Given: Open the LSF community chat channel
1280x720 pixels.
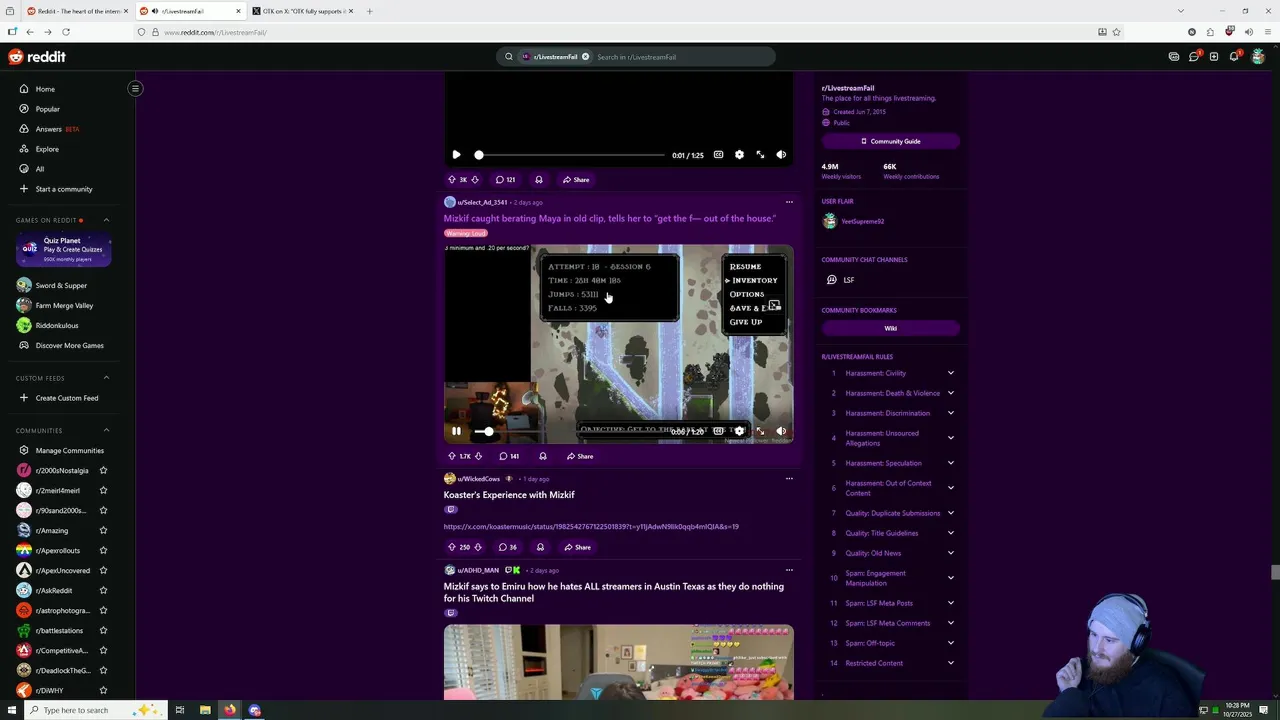Looking at the screenshot, I should point(848,280).
